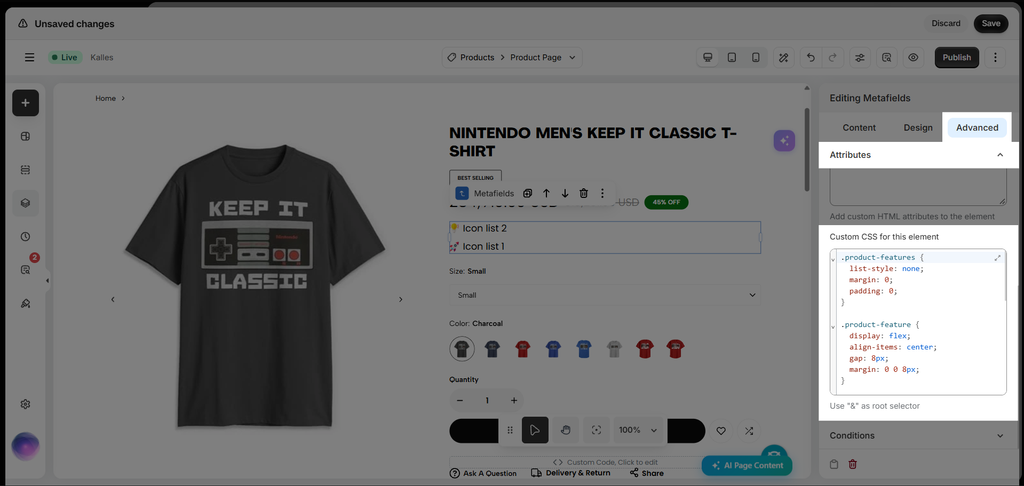Show next product image in carousel
The width and height of the screenshot is (1024, 486).
(400, 299)
